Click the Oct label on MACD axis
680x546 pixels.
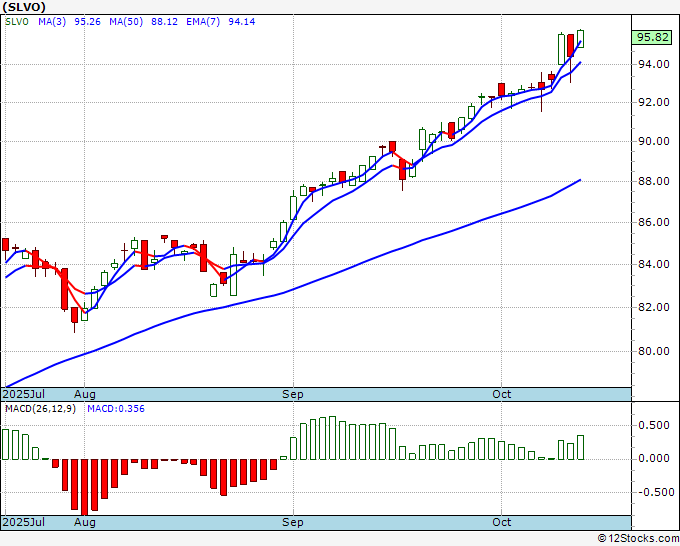(x=502, y=522)
